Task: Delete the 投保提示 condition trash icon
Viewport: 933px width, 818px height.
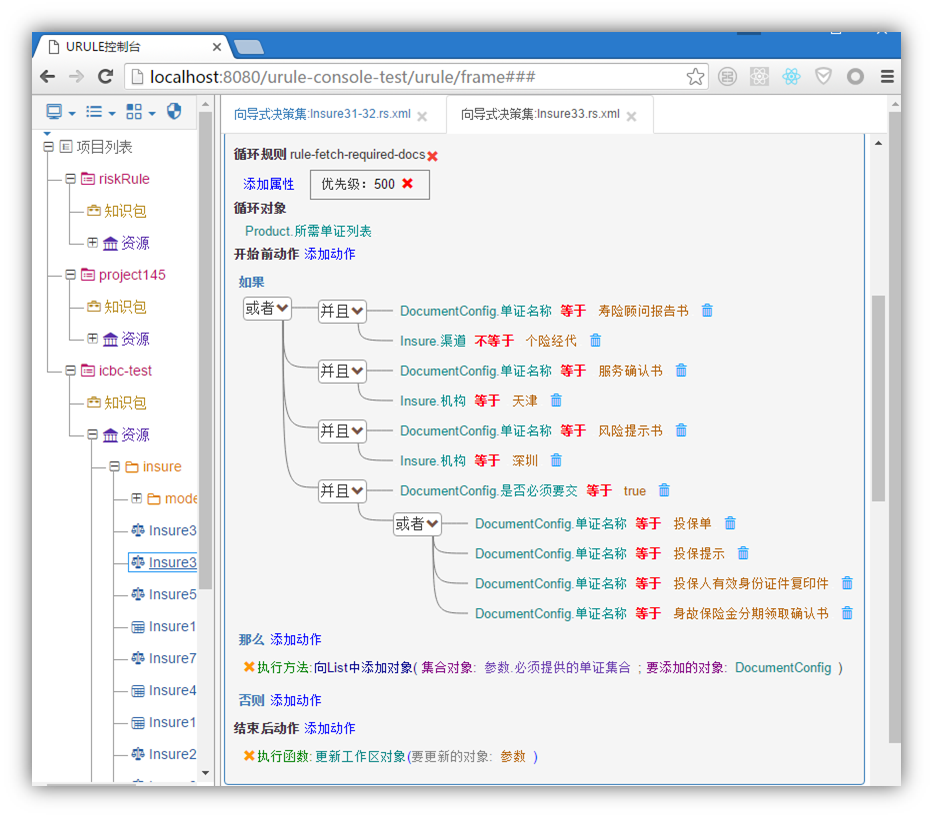Action: coord(743,553)
